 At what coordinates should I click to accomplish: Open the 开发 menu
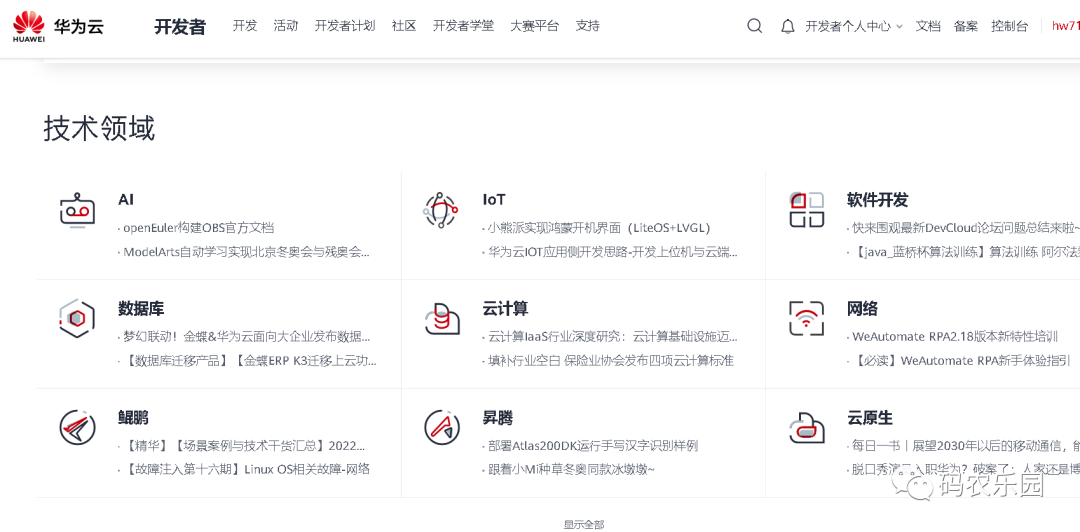pyautogui.click(x=245, y=26)
